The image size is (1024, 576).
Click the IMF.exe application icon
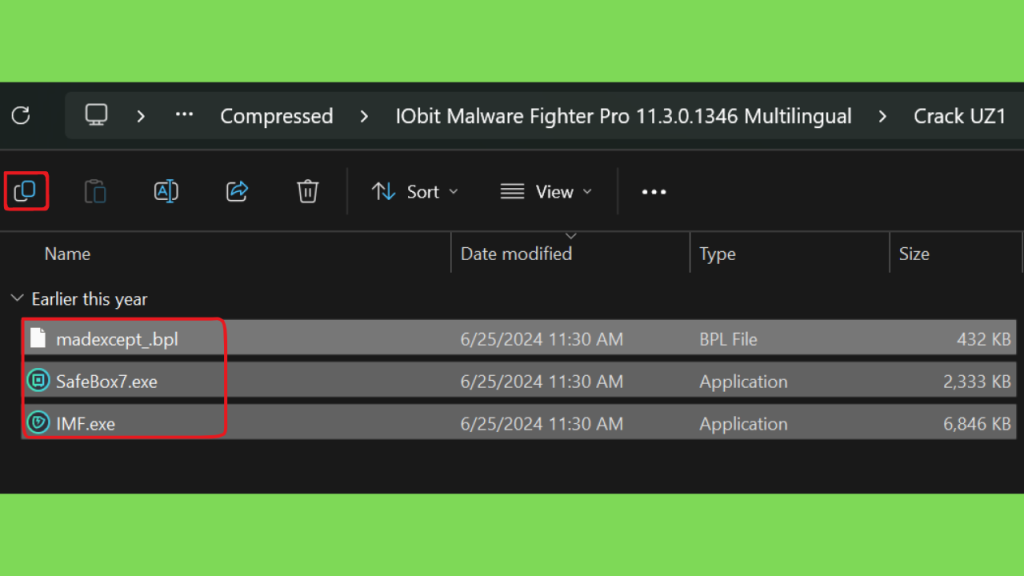pyautogui.click(x=38, y=423)
